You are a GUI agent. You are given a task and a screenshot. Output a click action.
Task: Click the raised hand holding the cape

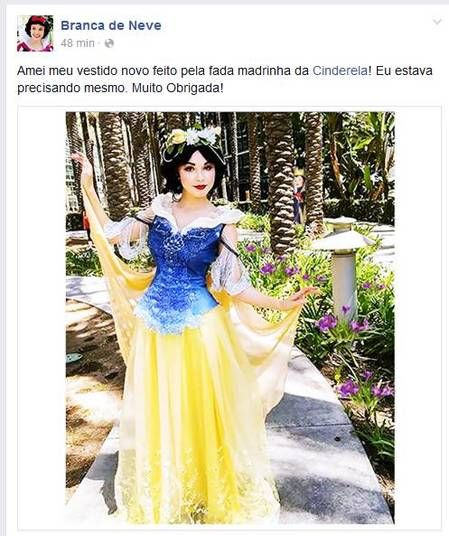point(80,163)
